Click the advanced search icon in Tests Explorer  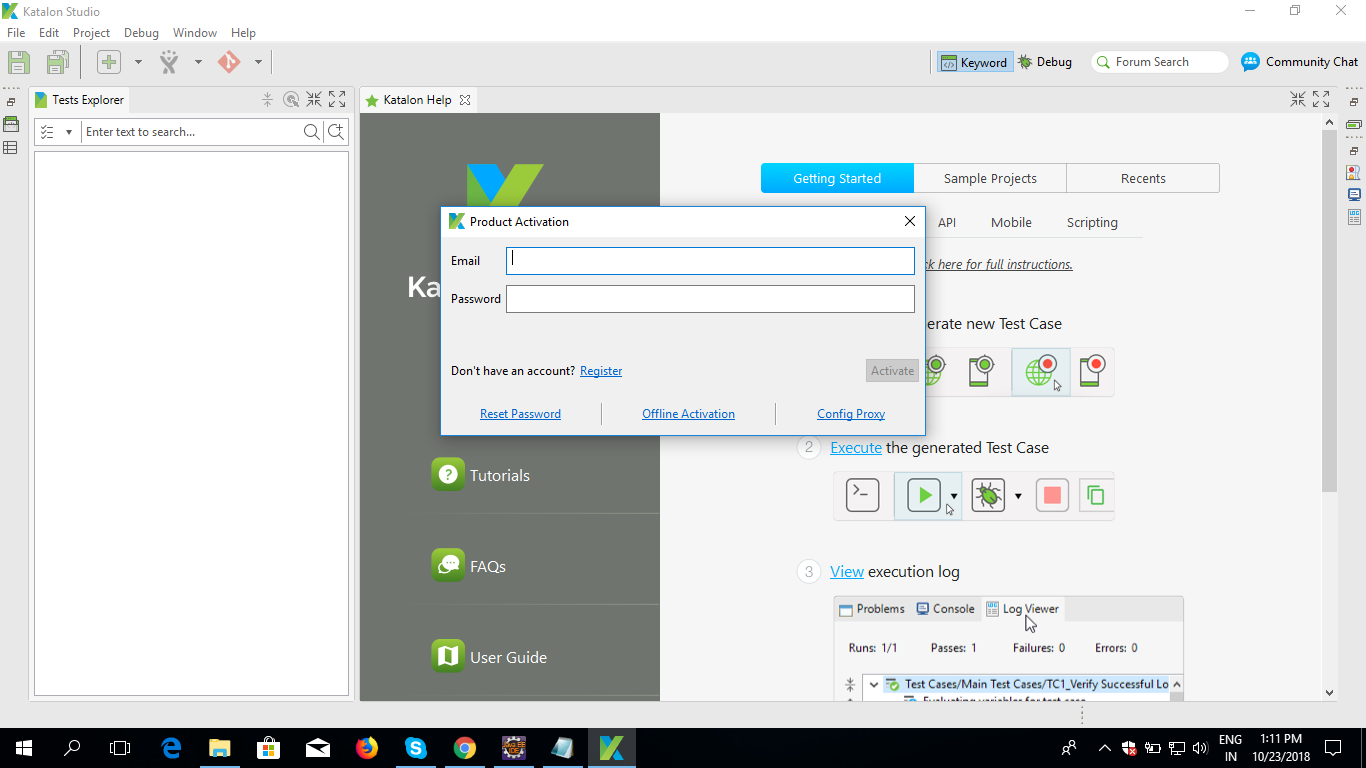(x=336, y=132)
